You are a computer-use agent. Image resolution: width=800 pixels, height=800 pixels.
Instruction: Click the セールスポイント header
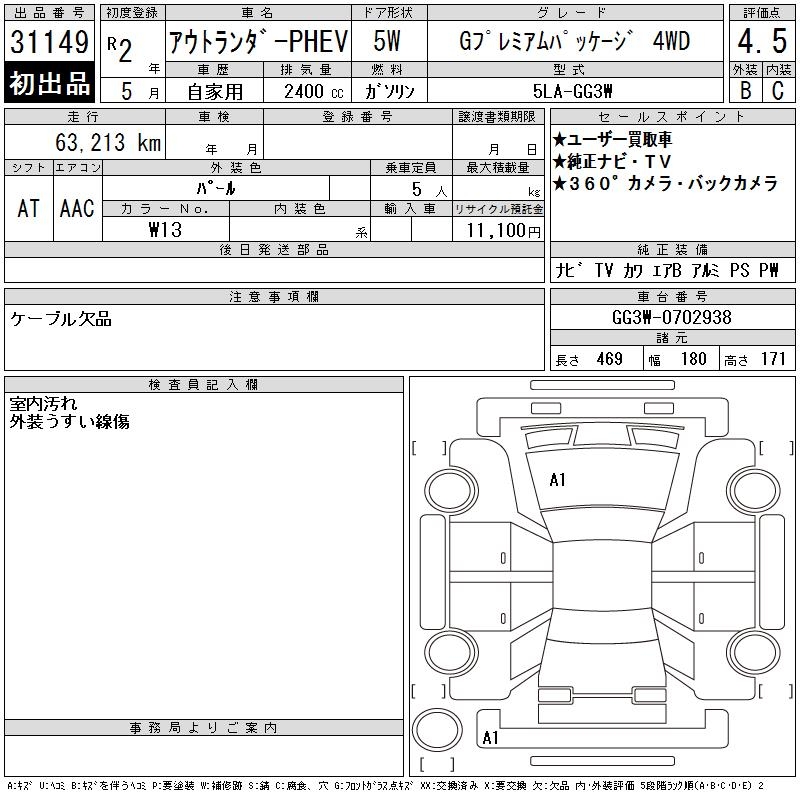point(672,116)
